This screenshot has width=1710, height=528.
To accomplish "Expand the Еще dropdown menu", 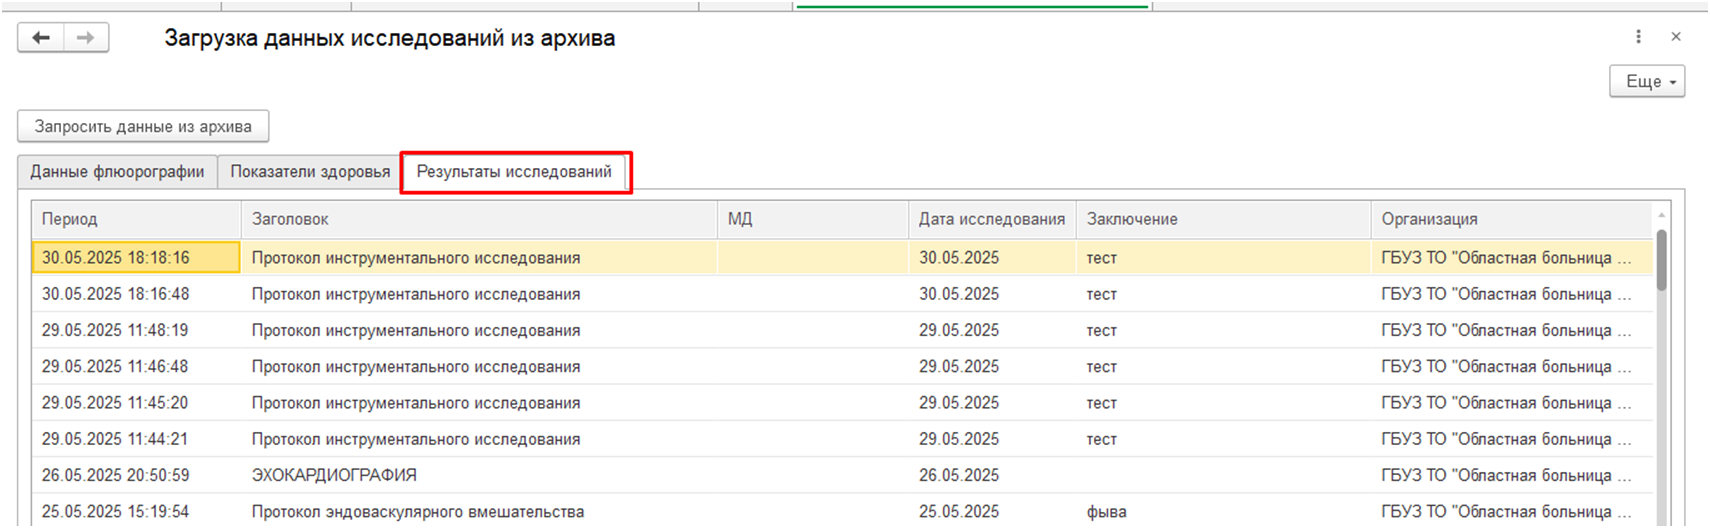I will coord(1647,82).
